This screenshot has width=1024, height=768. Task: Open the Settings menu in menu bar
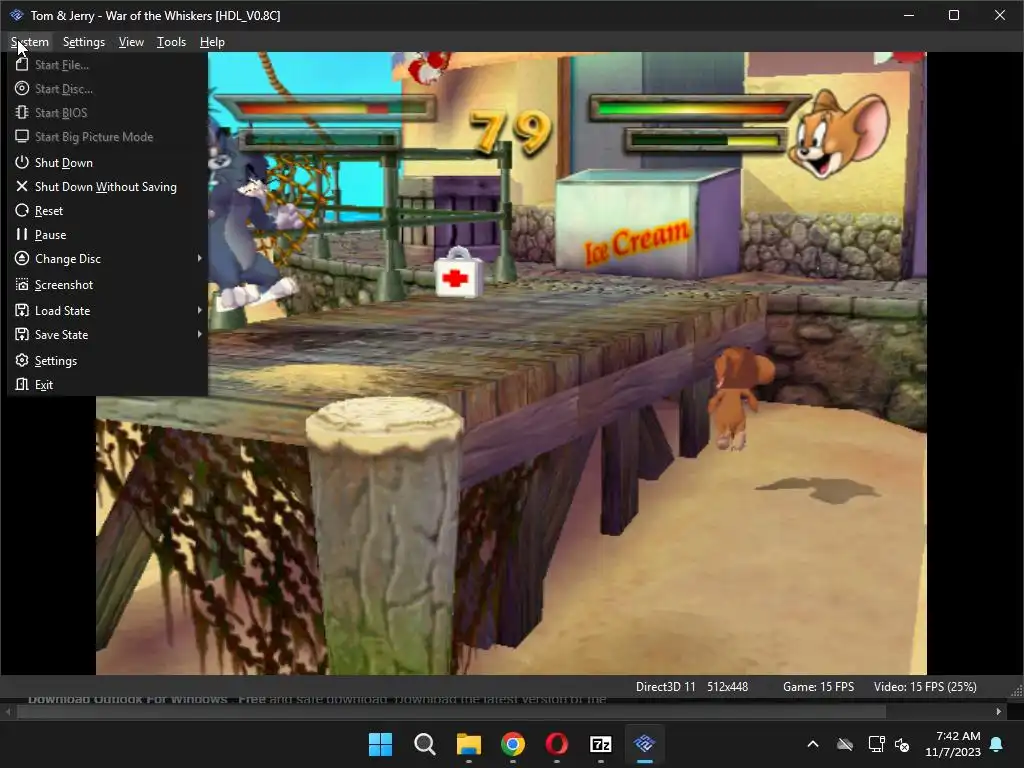click(84, 42)
